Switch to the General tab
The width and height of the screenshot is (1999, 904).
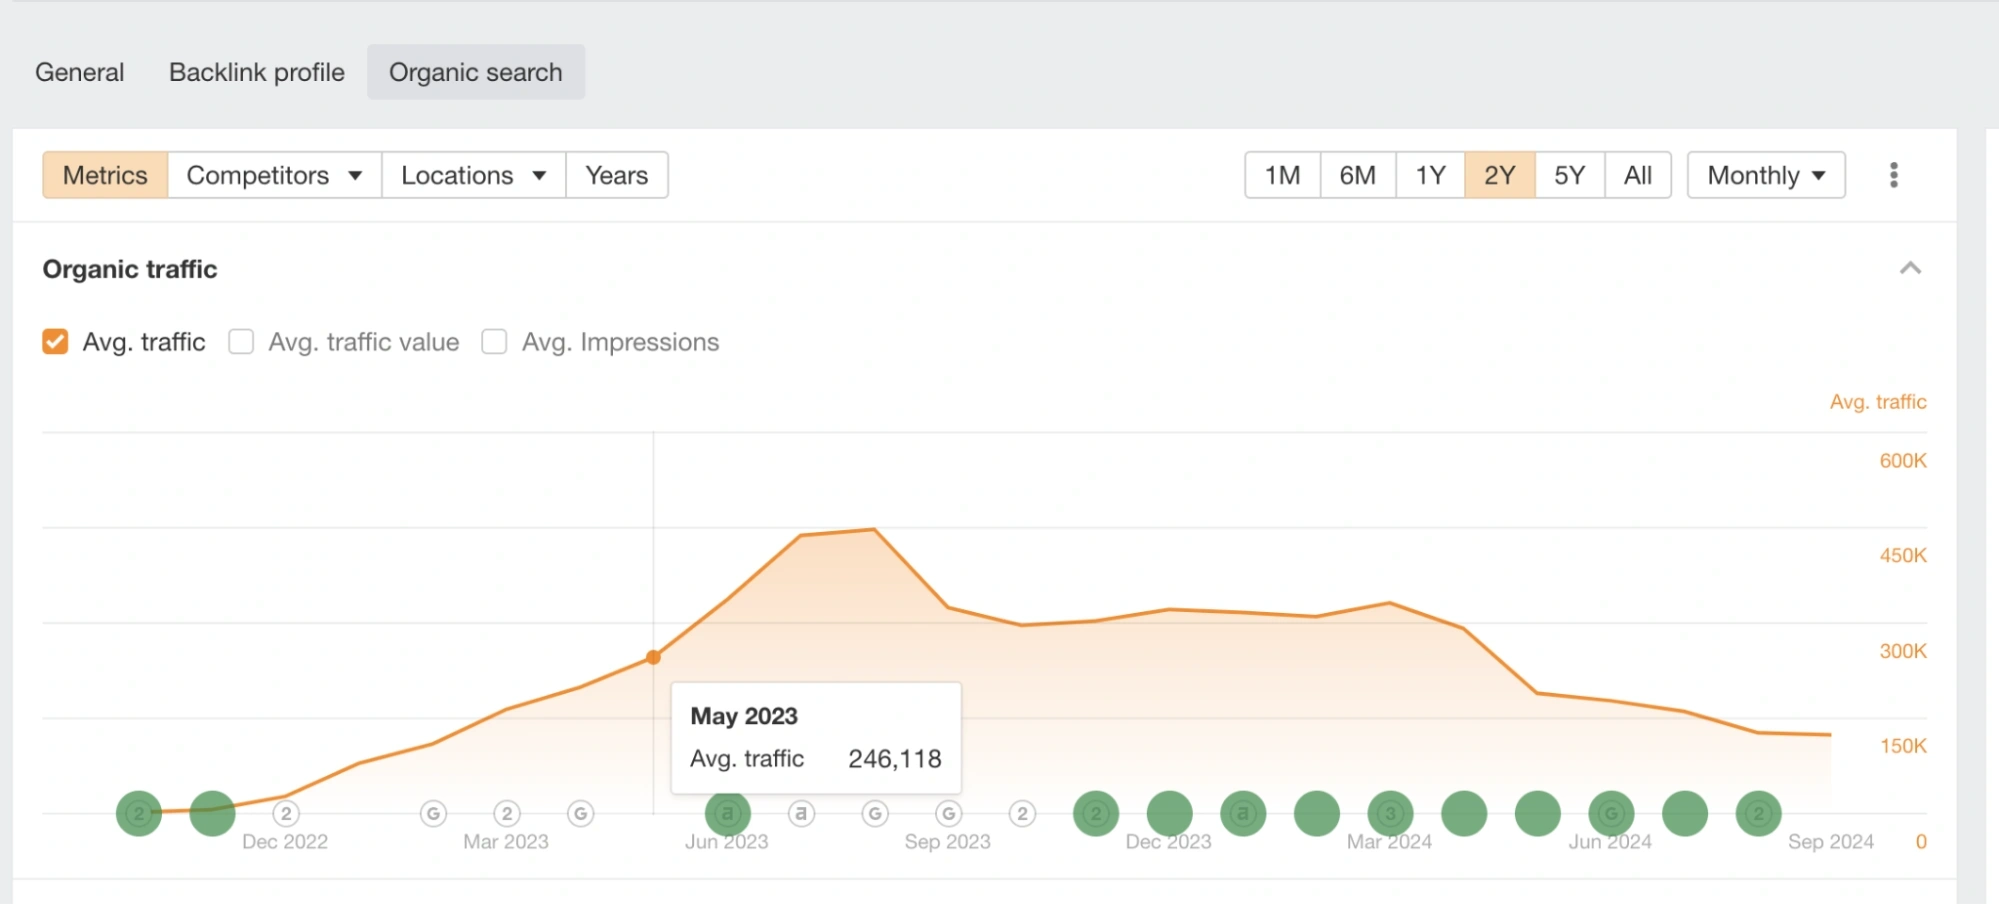[80, 72]
